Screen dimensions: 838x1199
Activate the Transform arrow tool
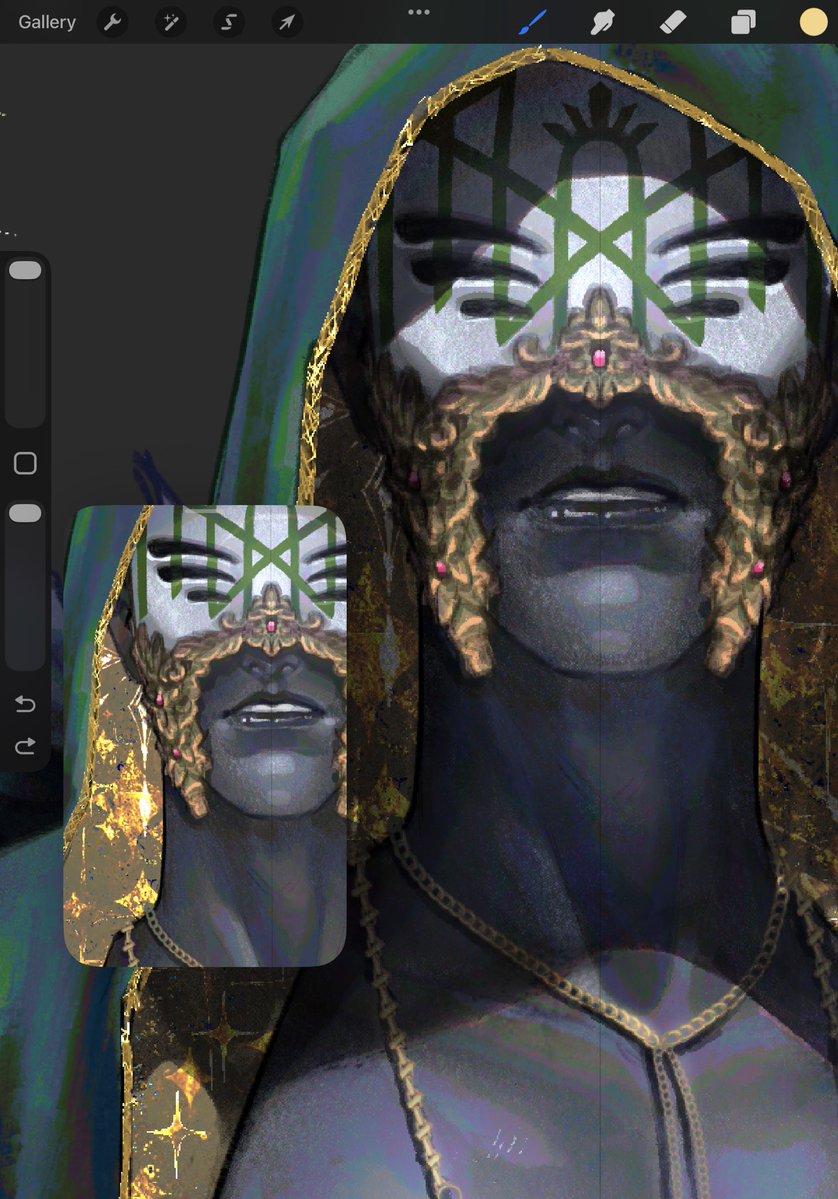click(287, 22)
